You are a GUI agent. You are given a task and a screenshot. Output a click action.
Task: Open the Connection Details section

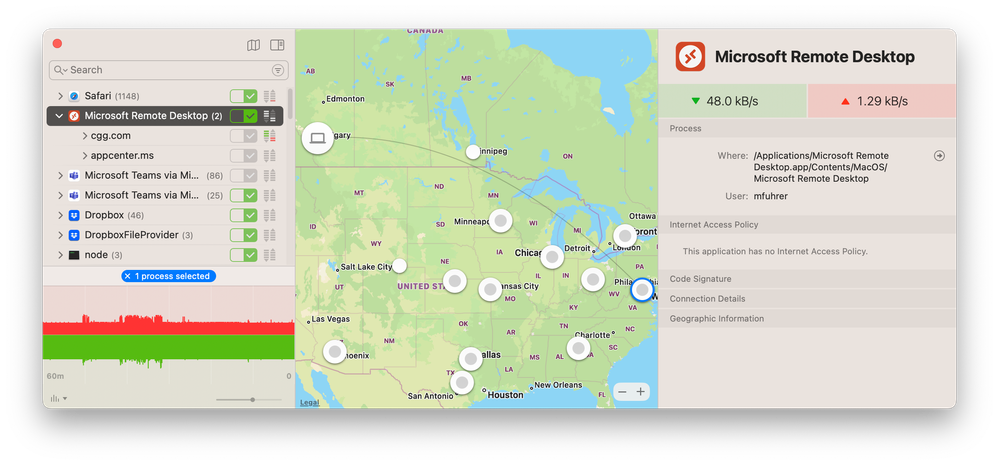(x=807, y=299)
